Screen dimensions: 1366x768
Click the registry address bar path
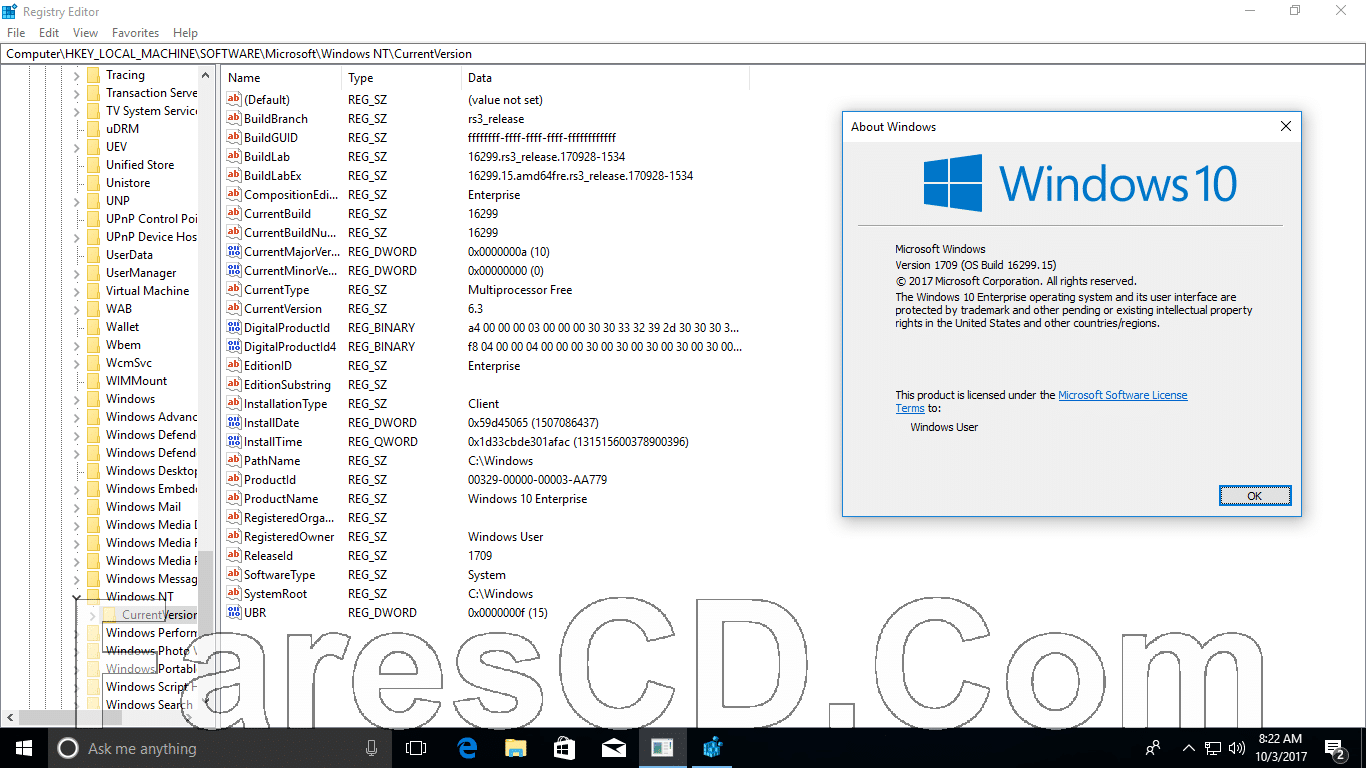pos(682,54)
